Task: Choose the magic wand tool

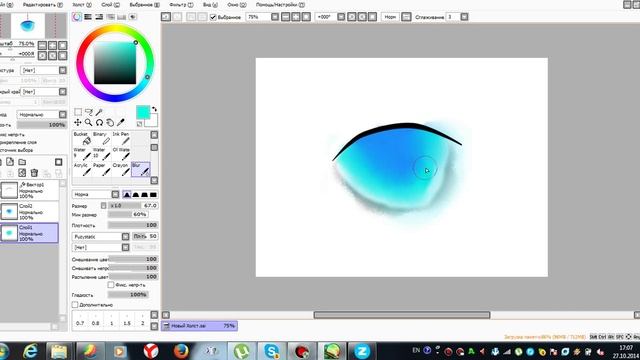Action: click(x=99, y=112)
